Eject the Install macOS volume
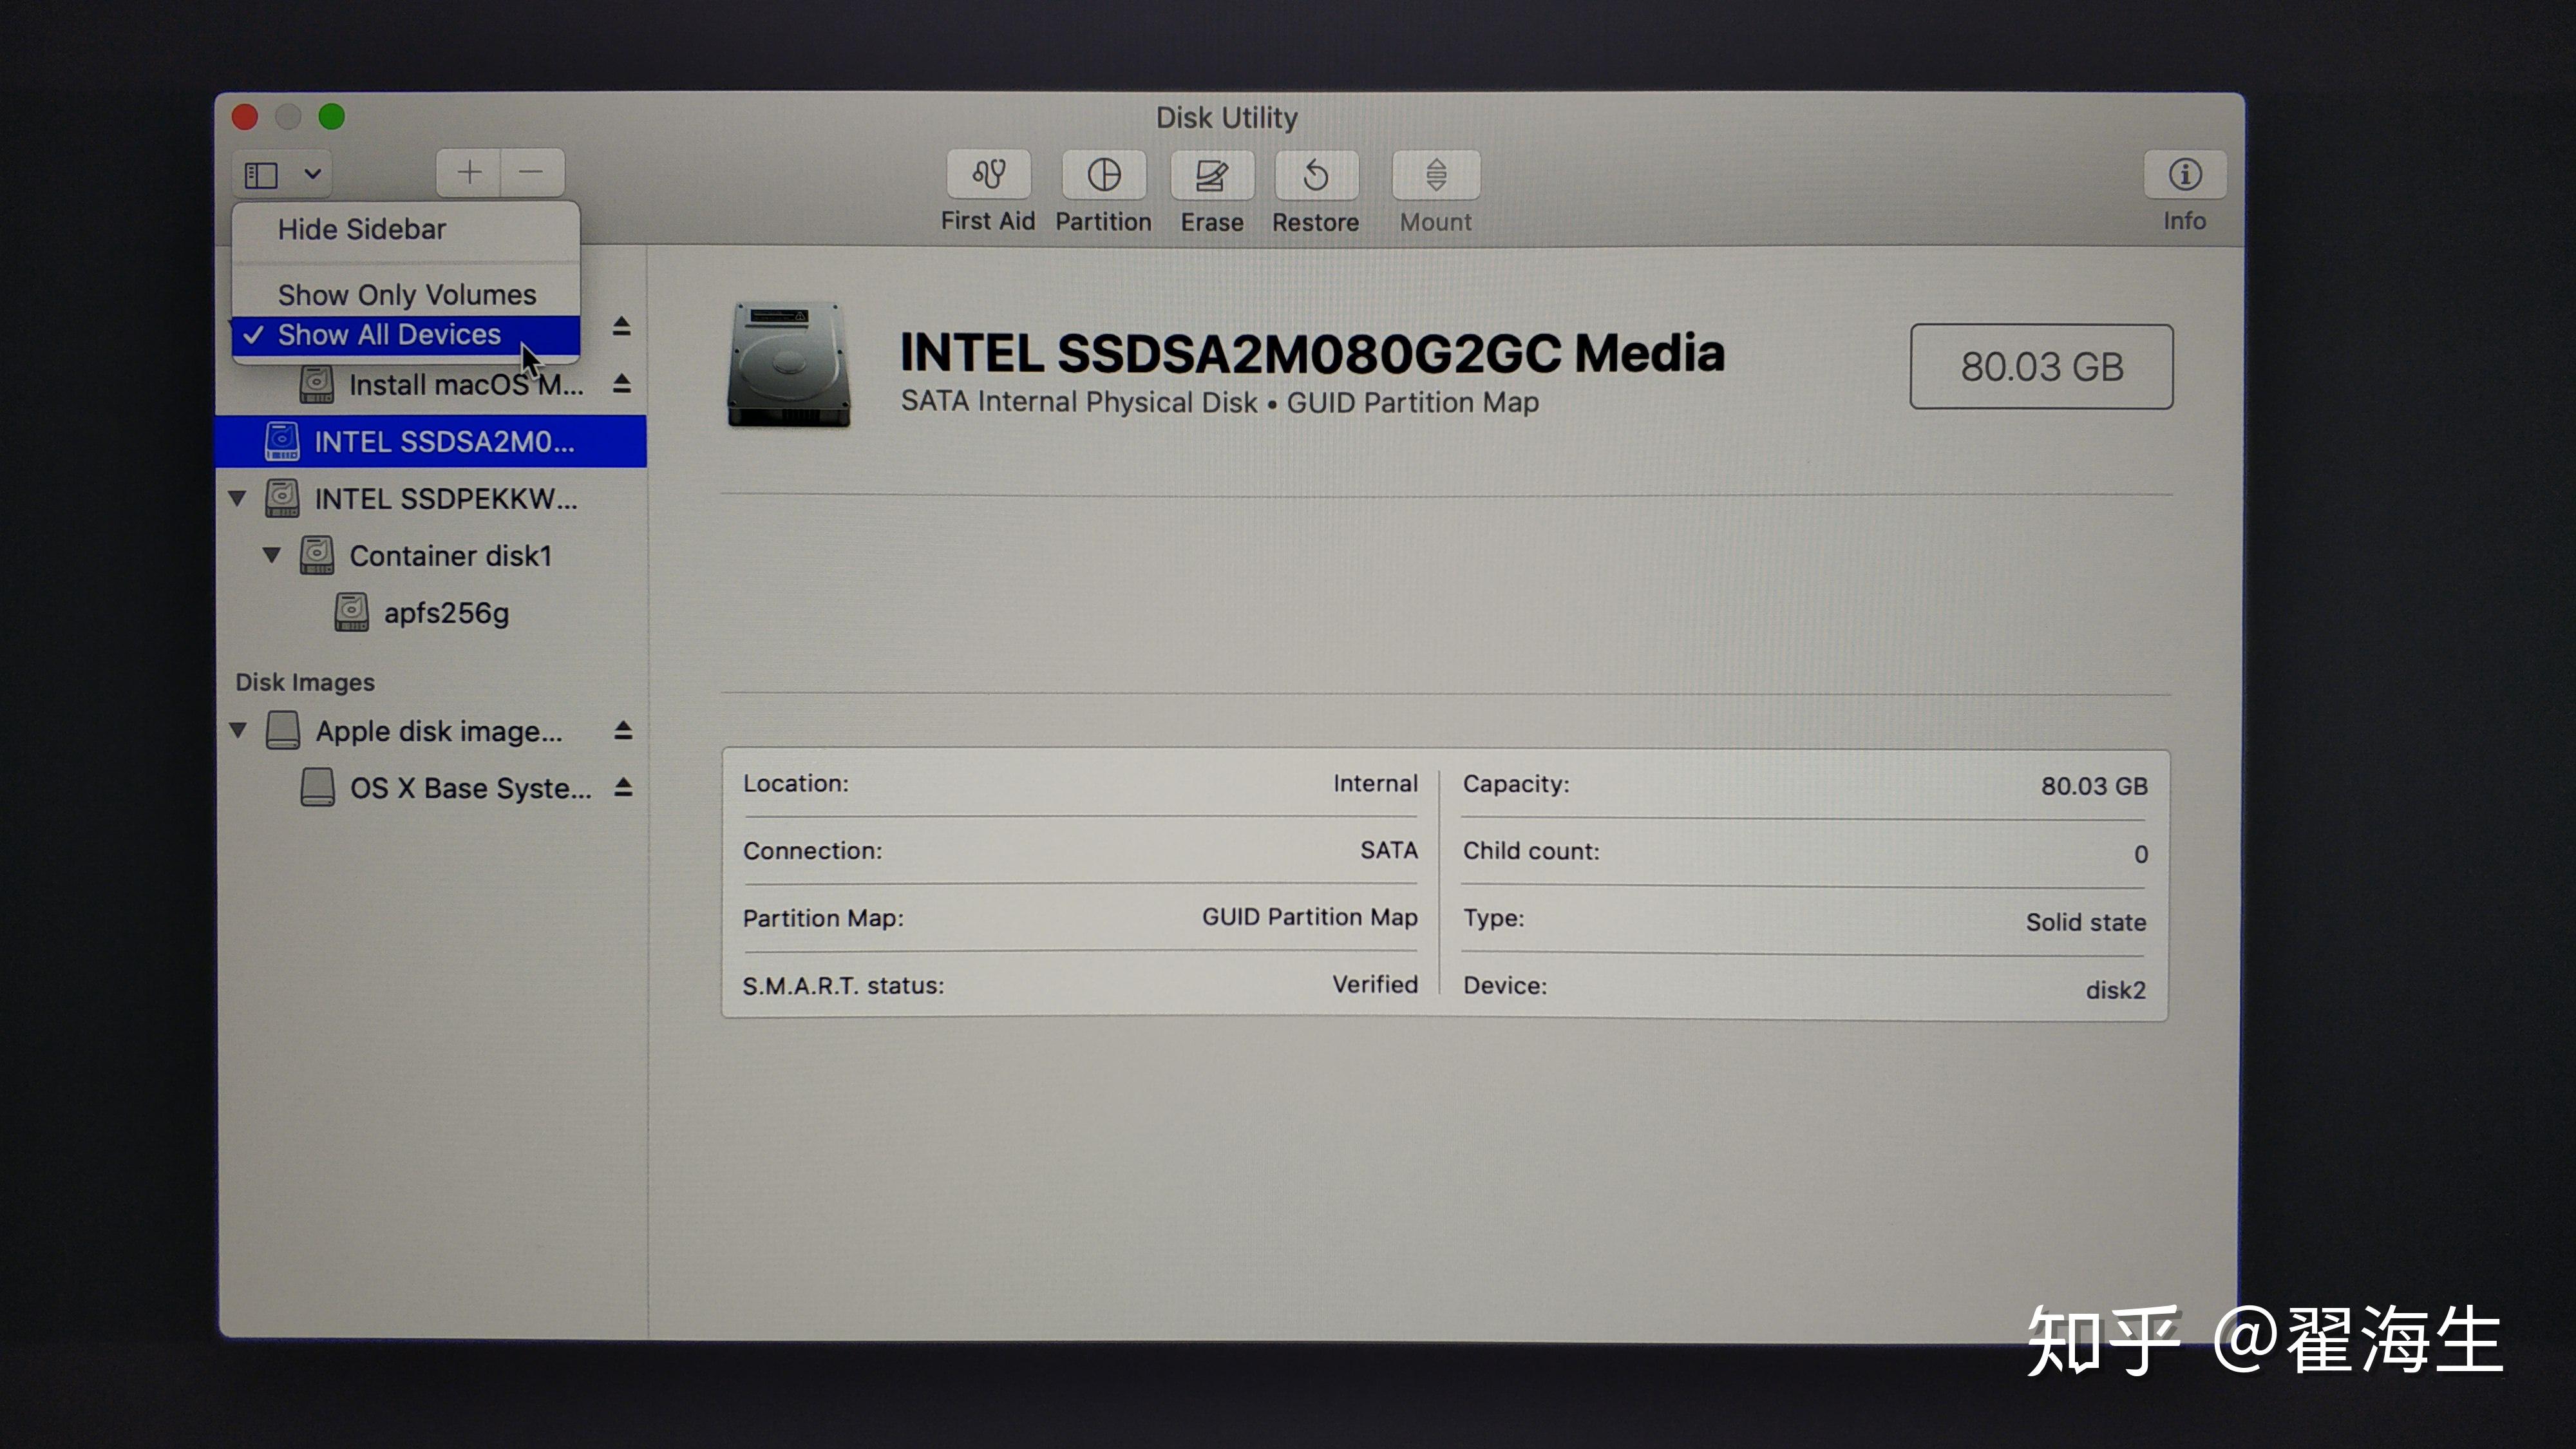Screen dimensions: 2576x1449 pyautogui.click(x=622, y=383)
